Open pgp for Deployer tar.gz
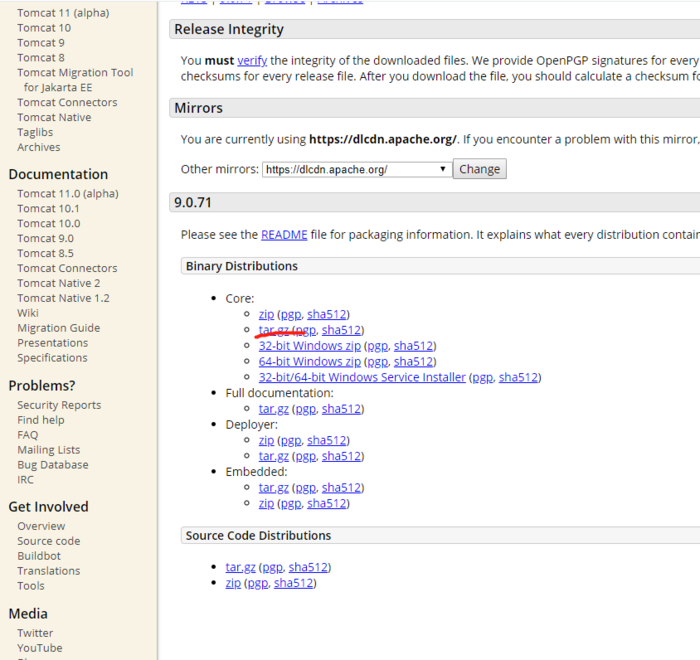Image resolution: width=700 pixels, height=660 pixels. click(305, 456)
